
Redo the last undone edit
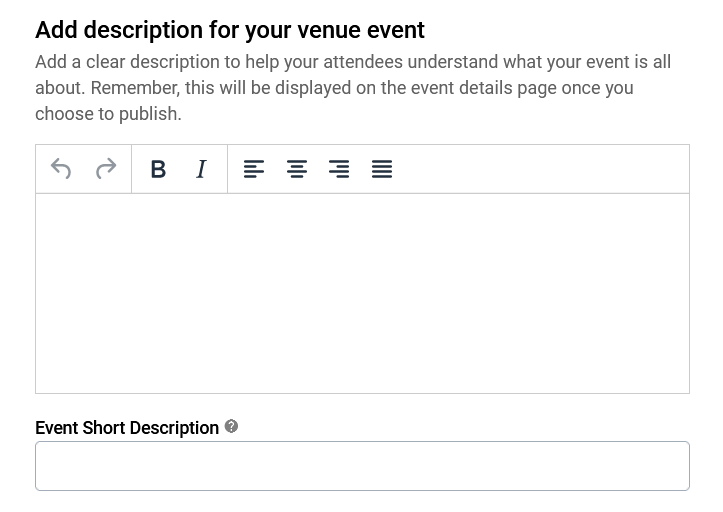click(x=106, y=169)
